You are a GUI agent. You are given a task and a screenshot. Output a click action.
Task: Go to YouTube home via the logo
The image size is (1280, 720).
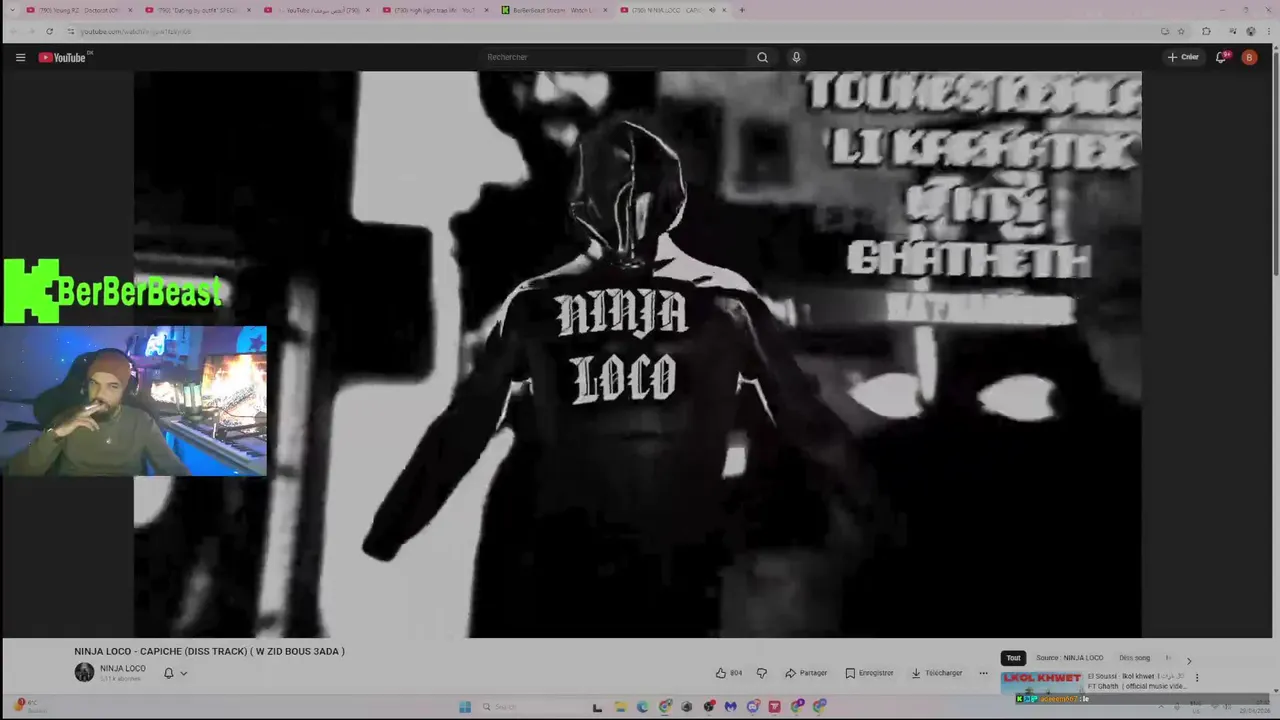65,57
